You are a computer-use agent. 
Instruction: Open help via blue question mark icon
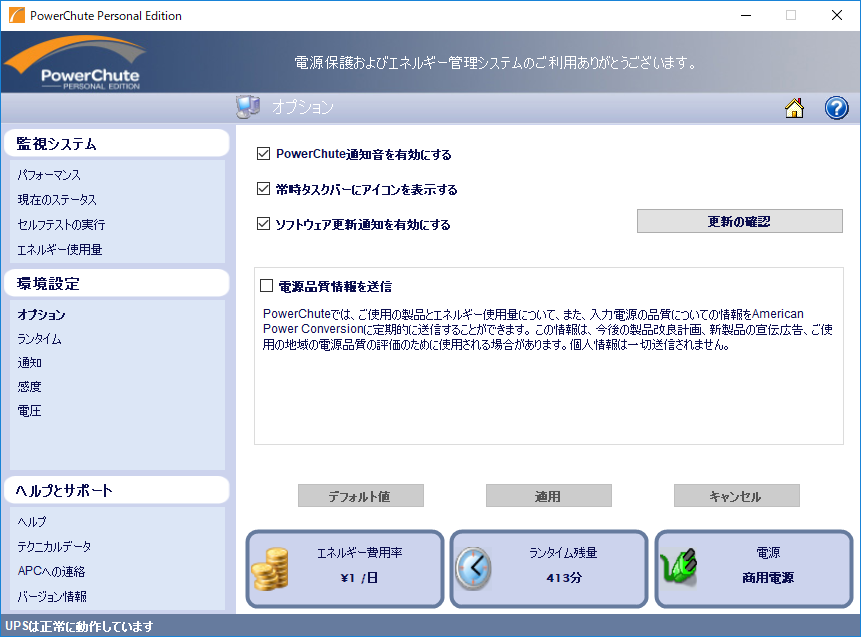coord(836,108)
